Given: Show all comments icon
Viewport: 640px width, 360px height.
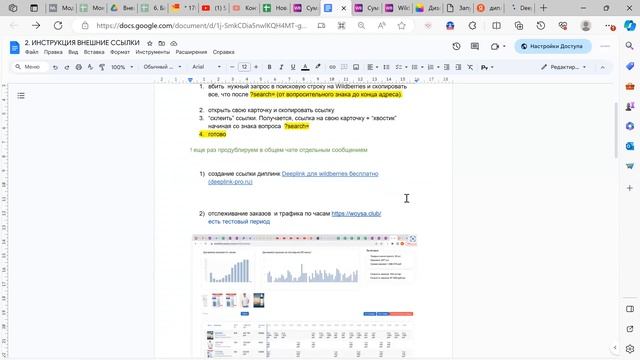Looking at the screenshot, I should coord(475,47).
